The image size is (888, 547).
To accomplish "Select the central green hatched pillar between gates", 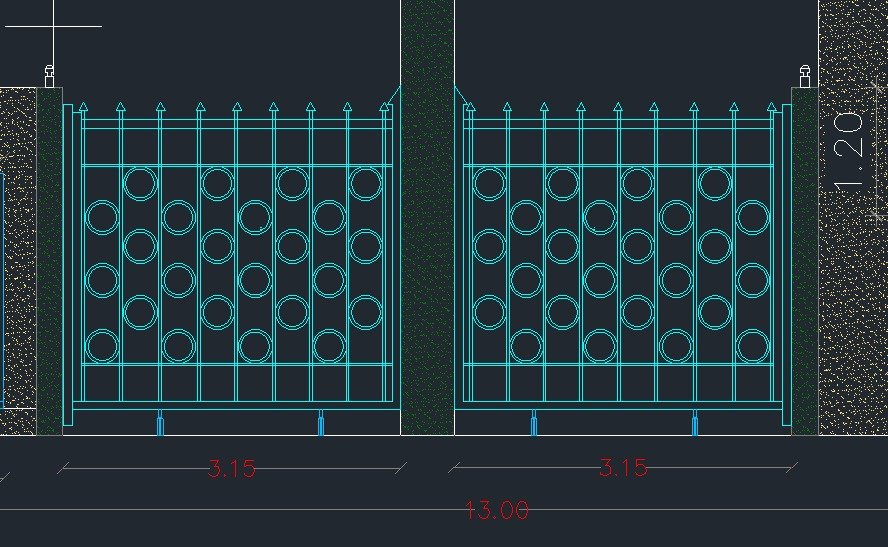I will coord(428,217).
